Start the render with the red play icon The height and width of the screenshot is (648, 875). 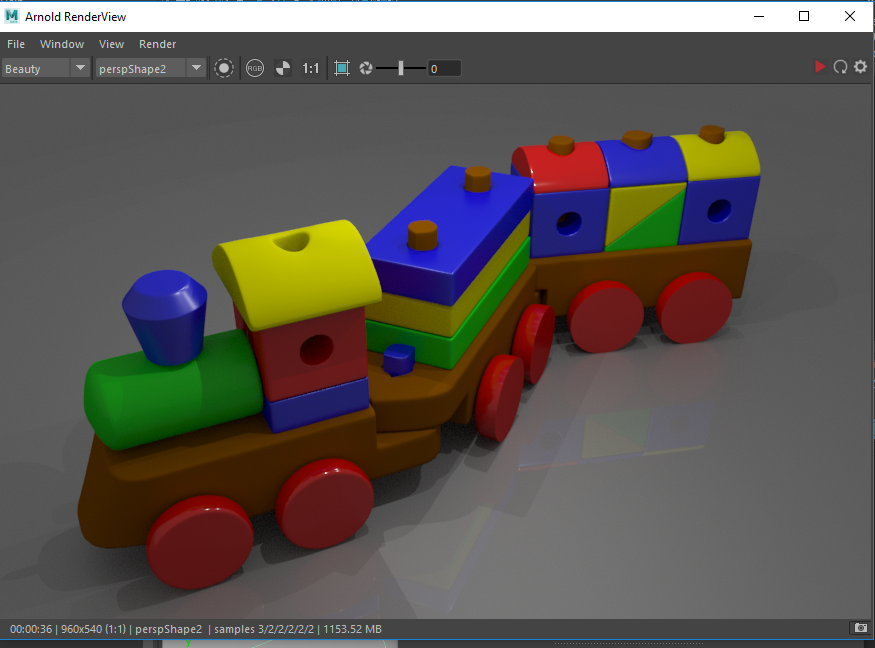[x=820, y=67]
